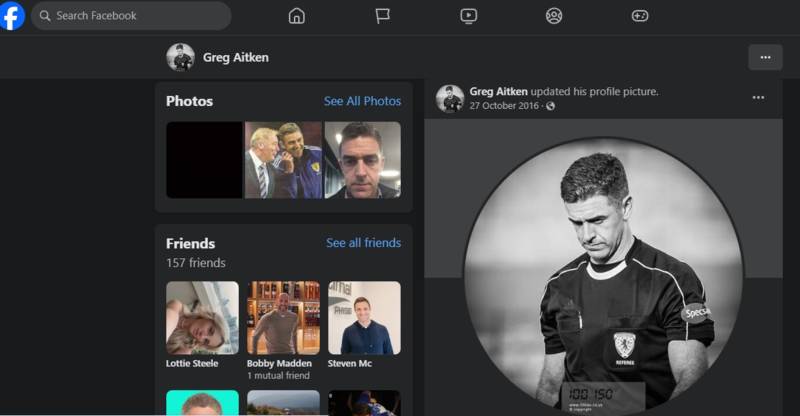This screenshot has height=416, width=800.
Task: Open the Home feed icon
Action: (296, 16)
